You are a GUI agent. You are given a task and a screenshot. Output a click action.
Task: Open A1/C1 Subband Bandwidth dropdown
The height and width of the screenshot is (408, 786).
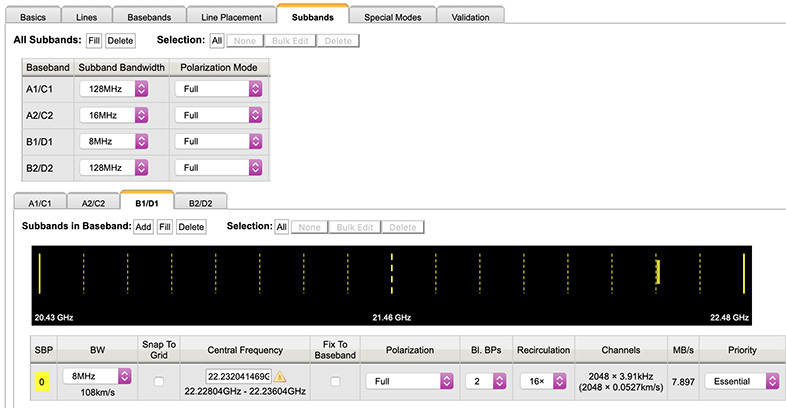point(114,89)
